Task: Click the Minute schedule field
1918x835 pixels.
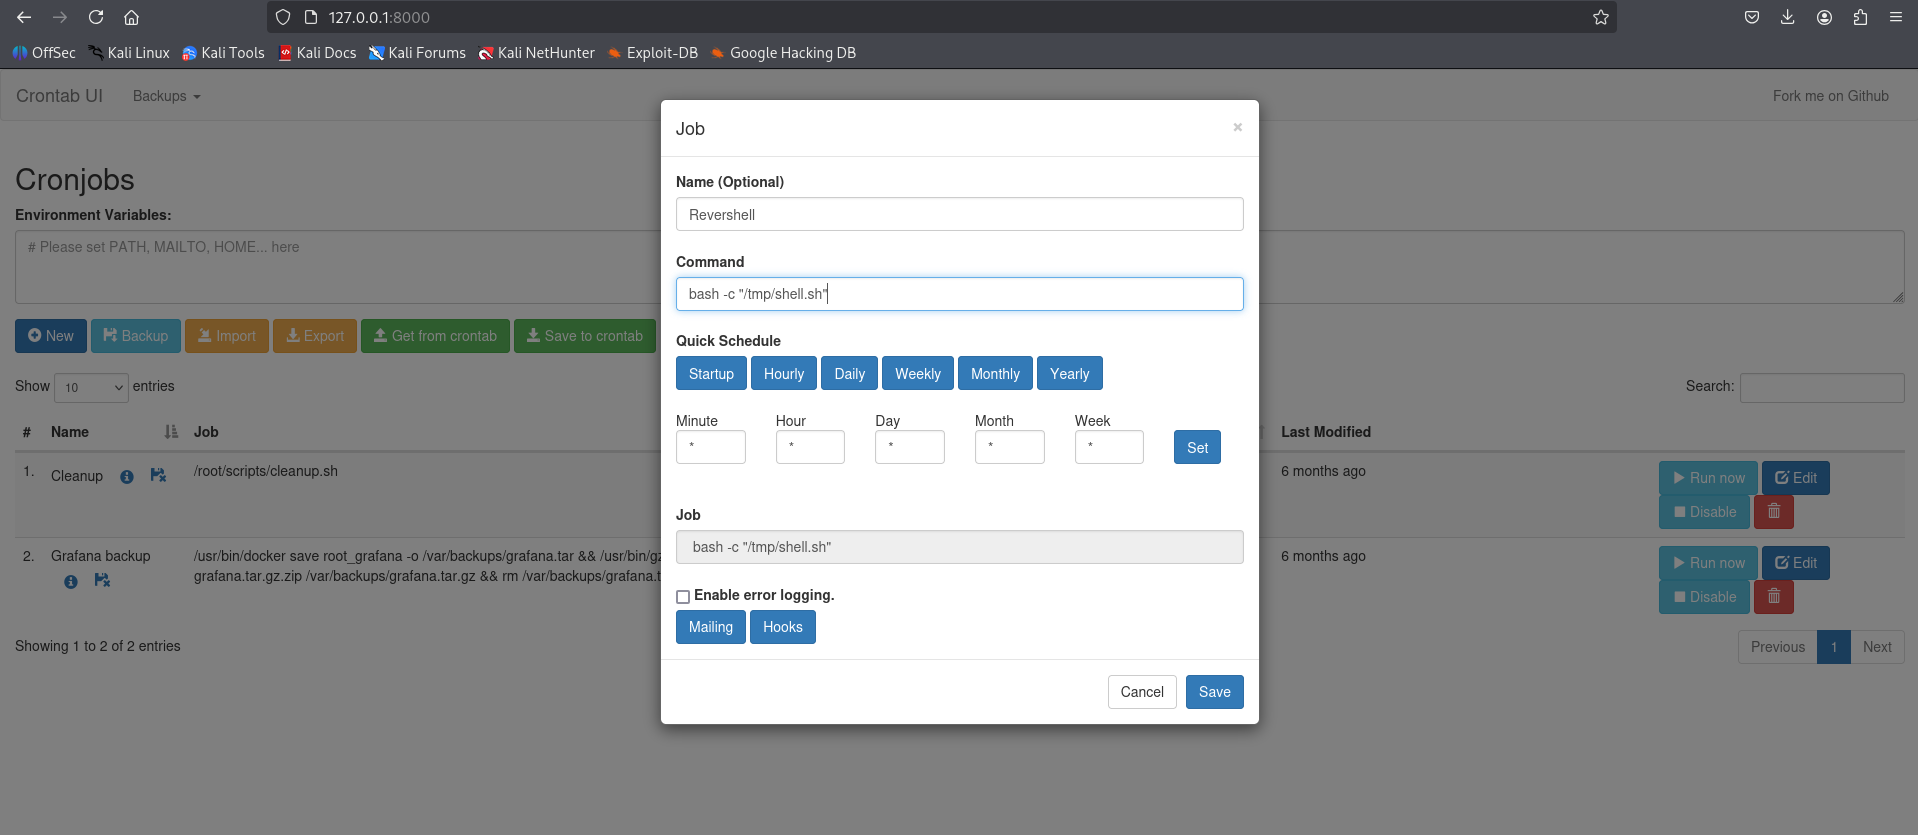Action: (x=710, y=447)
